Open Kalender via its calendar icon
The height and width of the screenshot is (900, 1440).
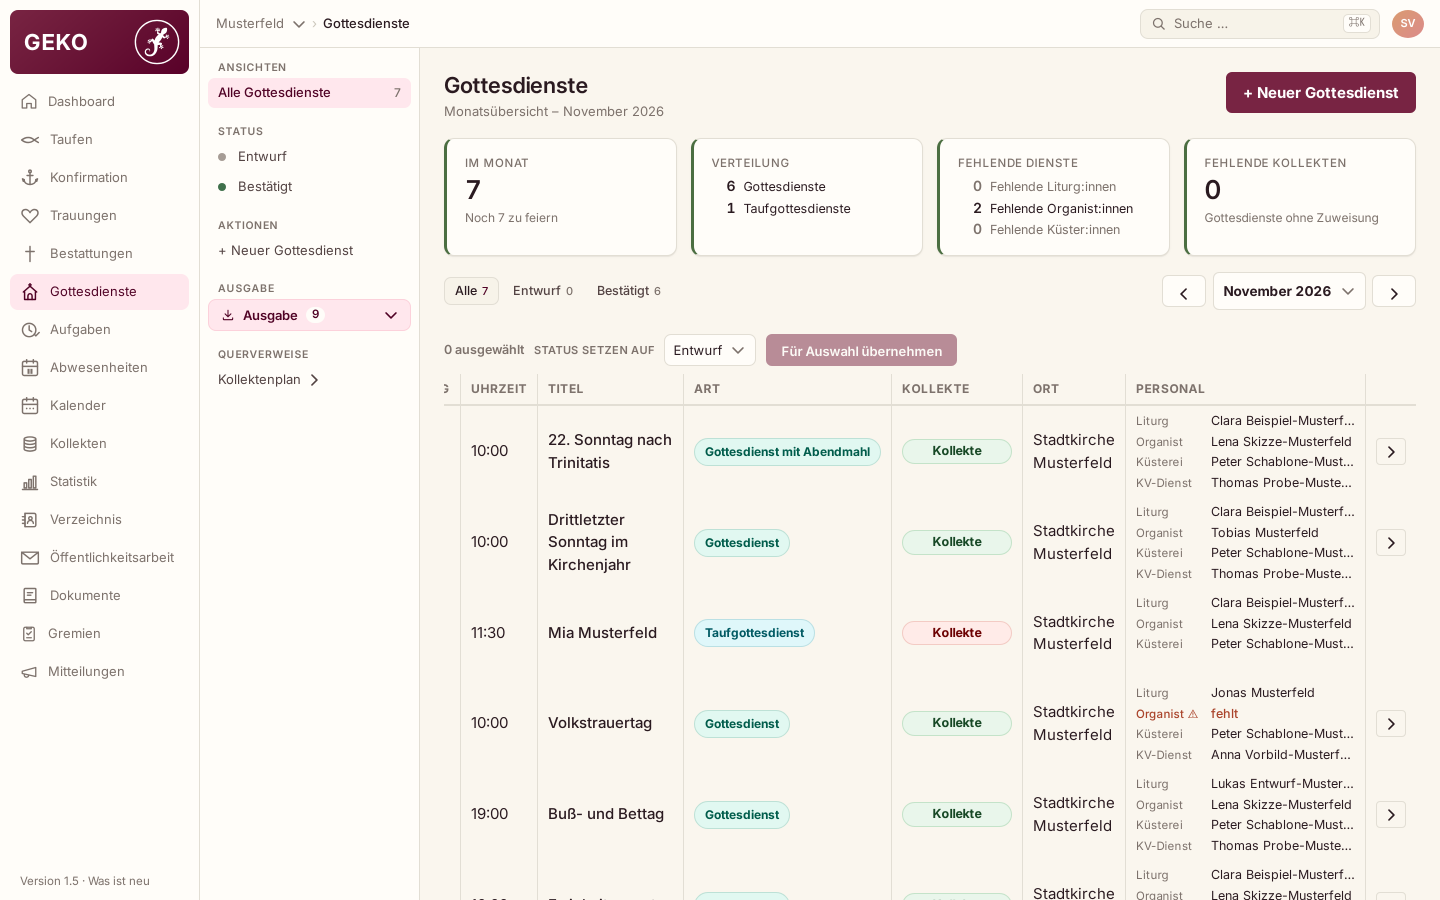(x=30, y=406)
